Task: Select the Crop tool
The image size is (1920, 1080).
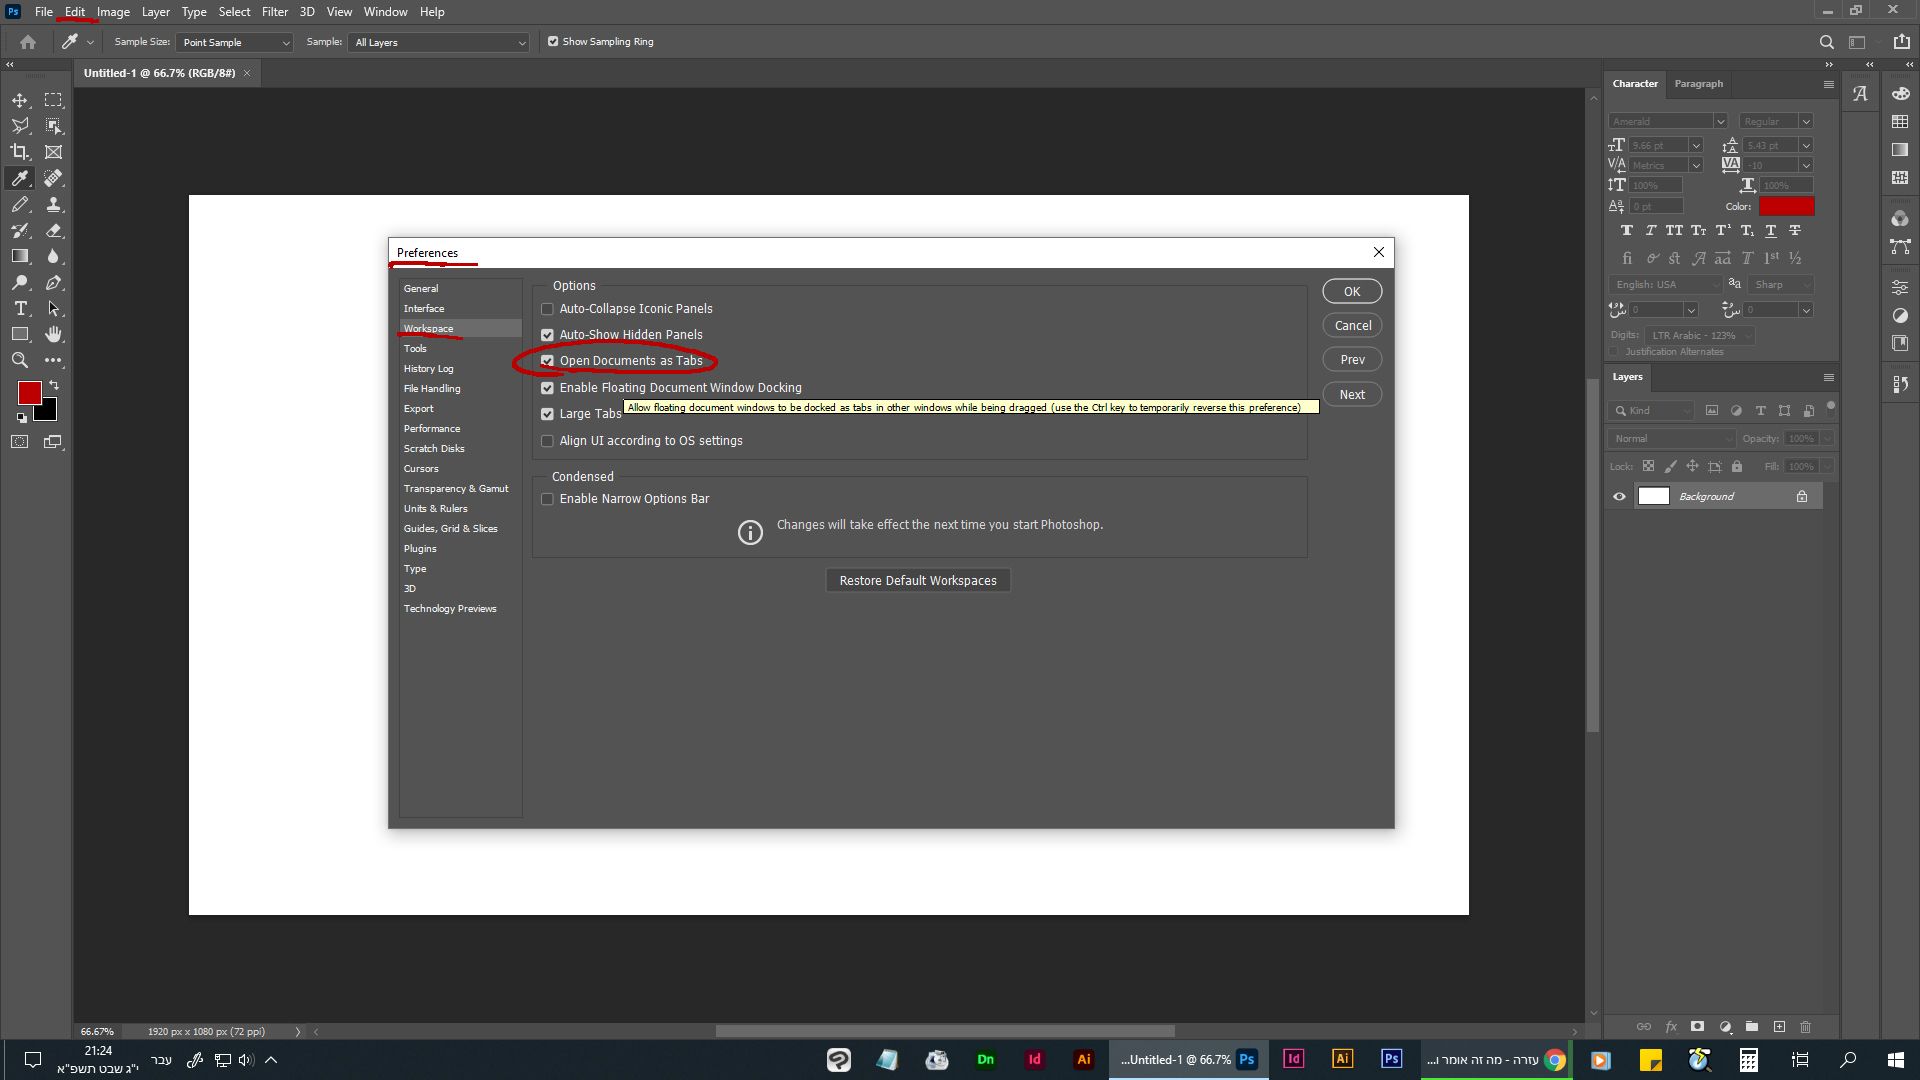Action: click(x=20, y=152)
